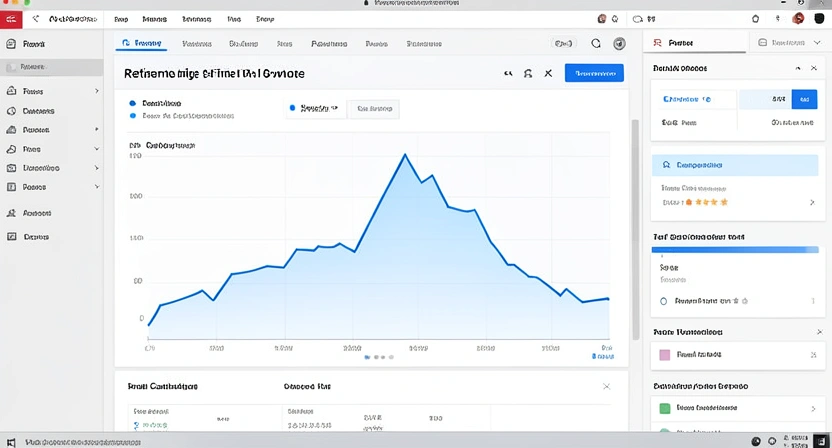Click the circular refresh icon in the toolbar
Viewport: 832px width, 448px height.
pyautogui.click(x=596, y=44)
